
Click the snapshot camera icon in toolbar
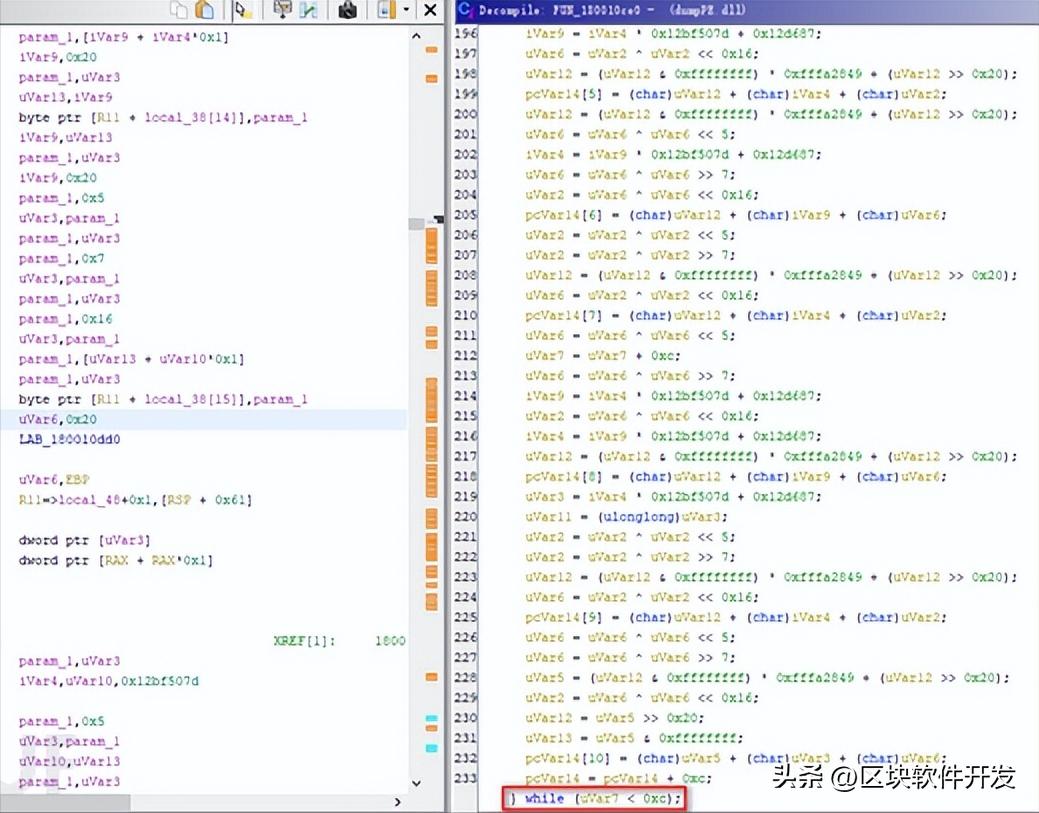coord(347,10)
